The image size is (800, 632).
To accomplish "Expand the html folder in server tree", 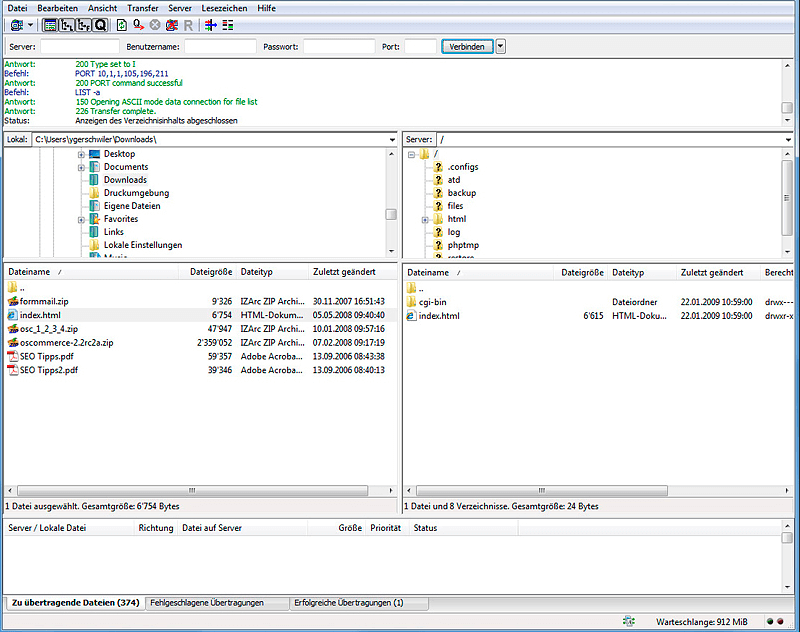I will click(425, 219).
